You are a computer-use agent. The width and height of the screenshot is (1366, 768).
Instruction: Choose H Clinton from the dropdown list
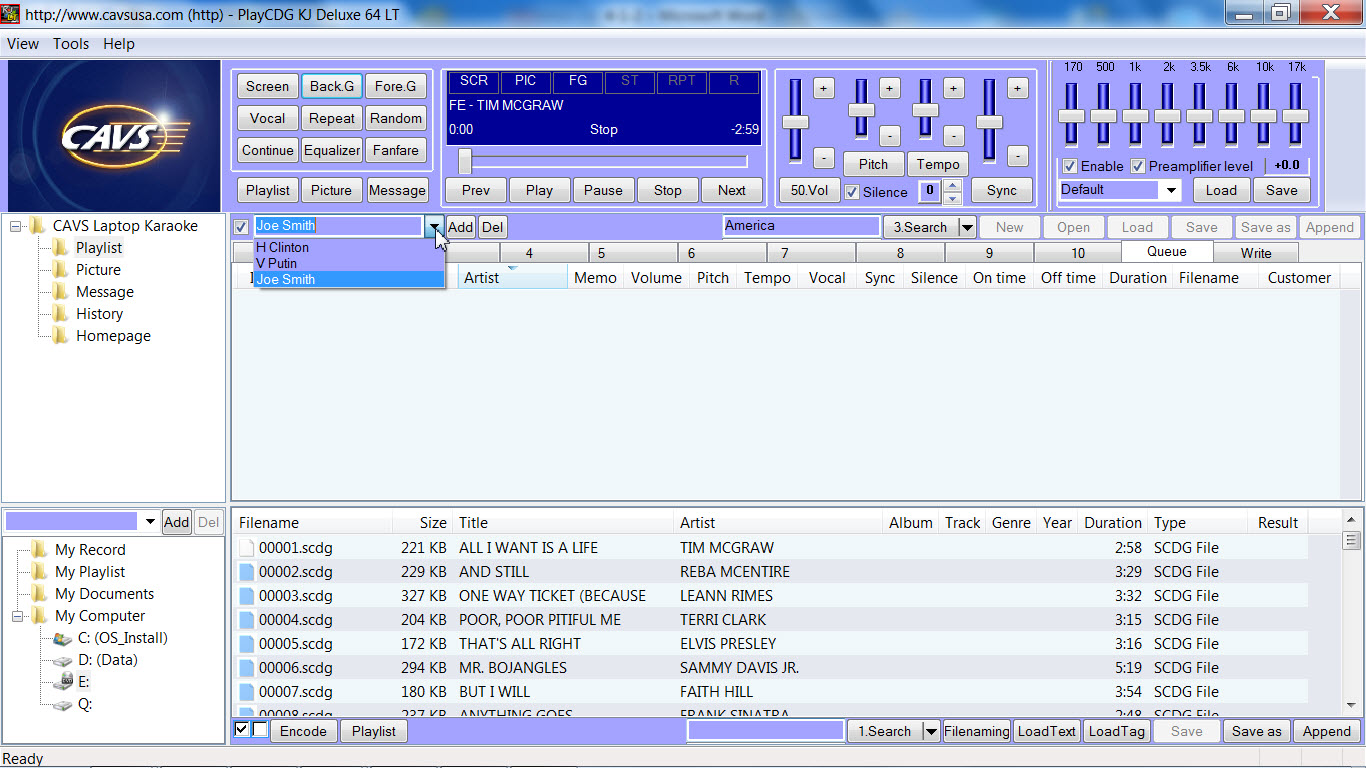coord(348,247)
